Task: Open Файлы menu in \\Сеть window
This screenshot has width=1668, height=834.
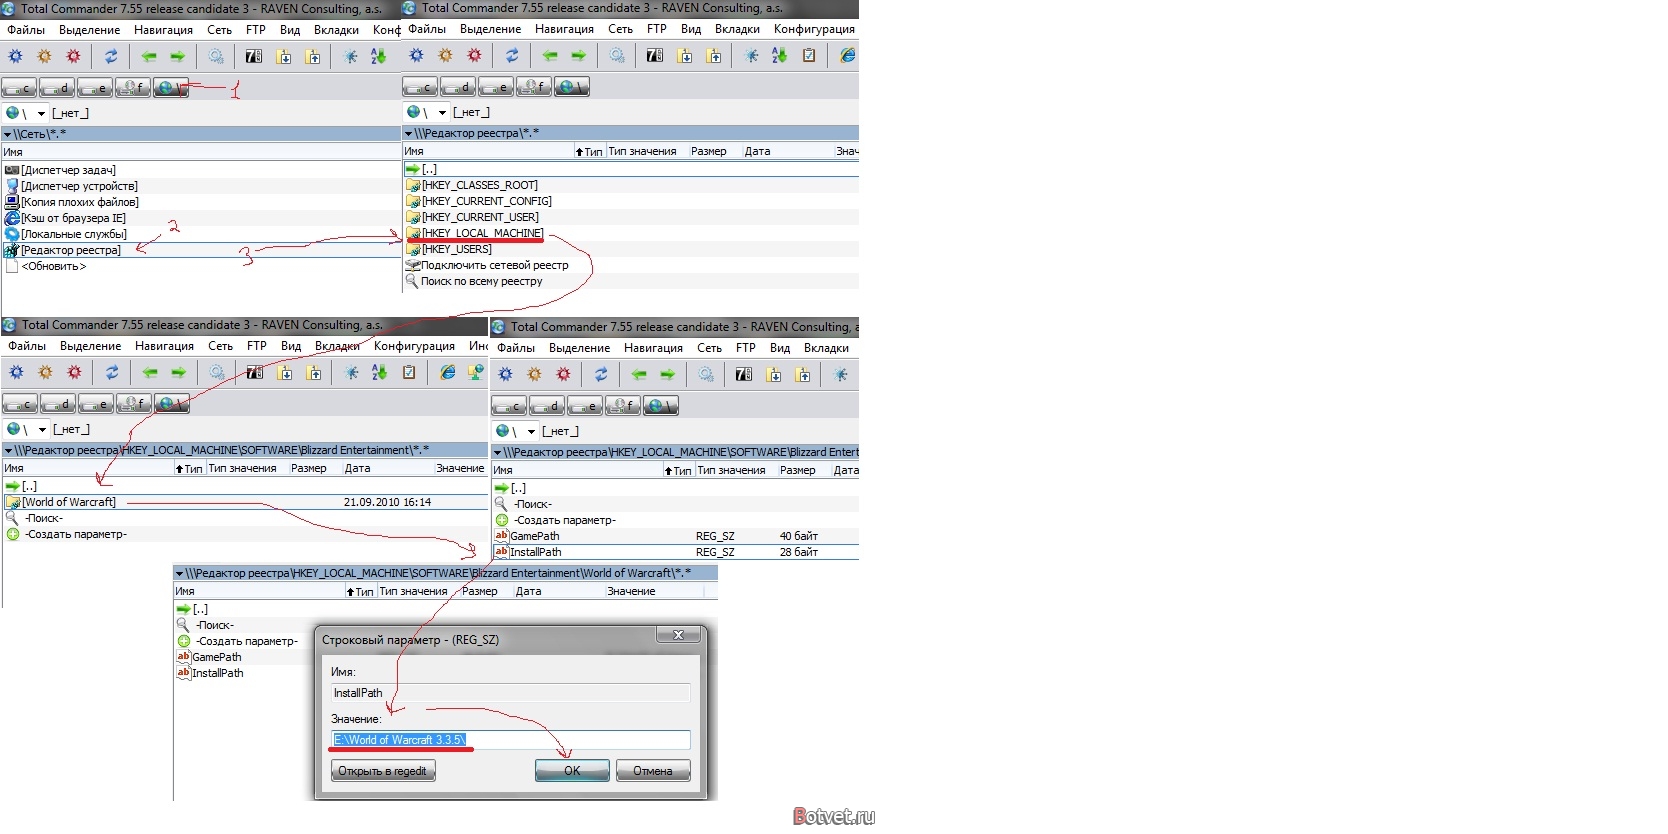Action: click(26, 30)
